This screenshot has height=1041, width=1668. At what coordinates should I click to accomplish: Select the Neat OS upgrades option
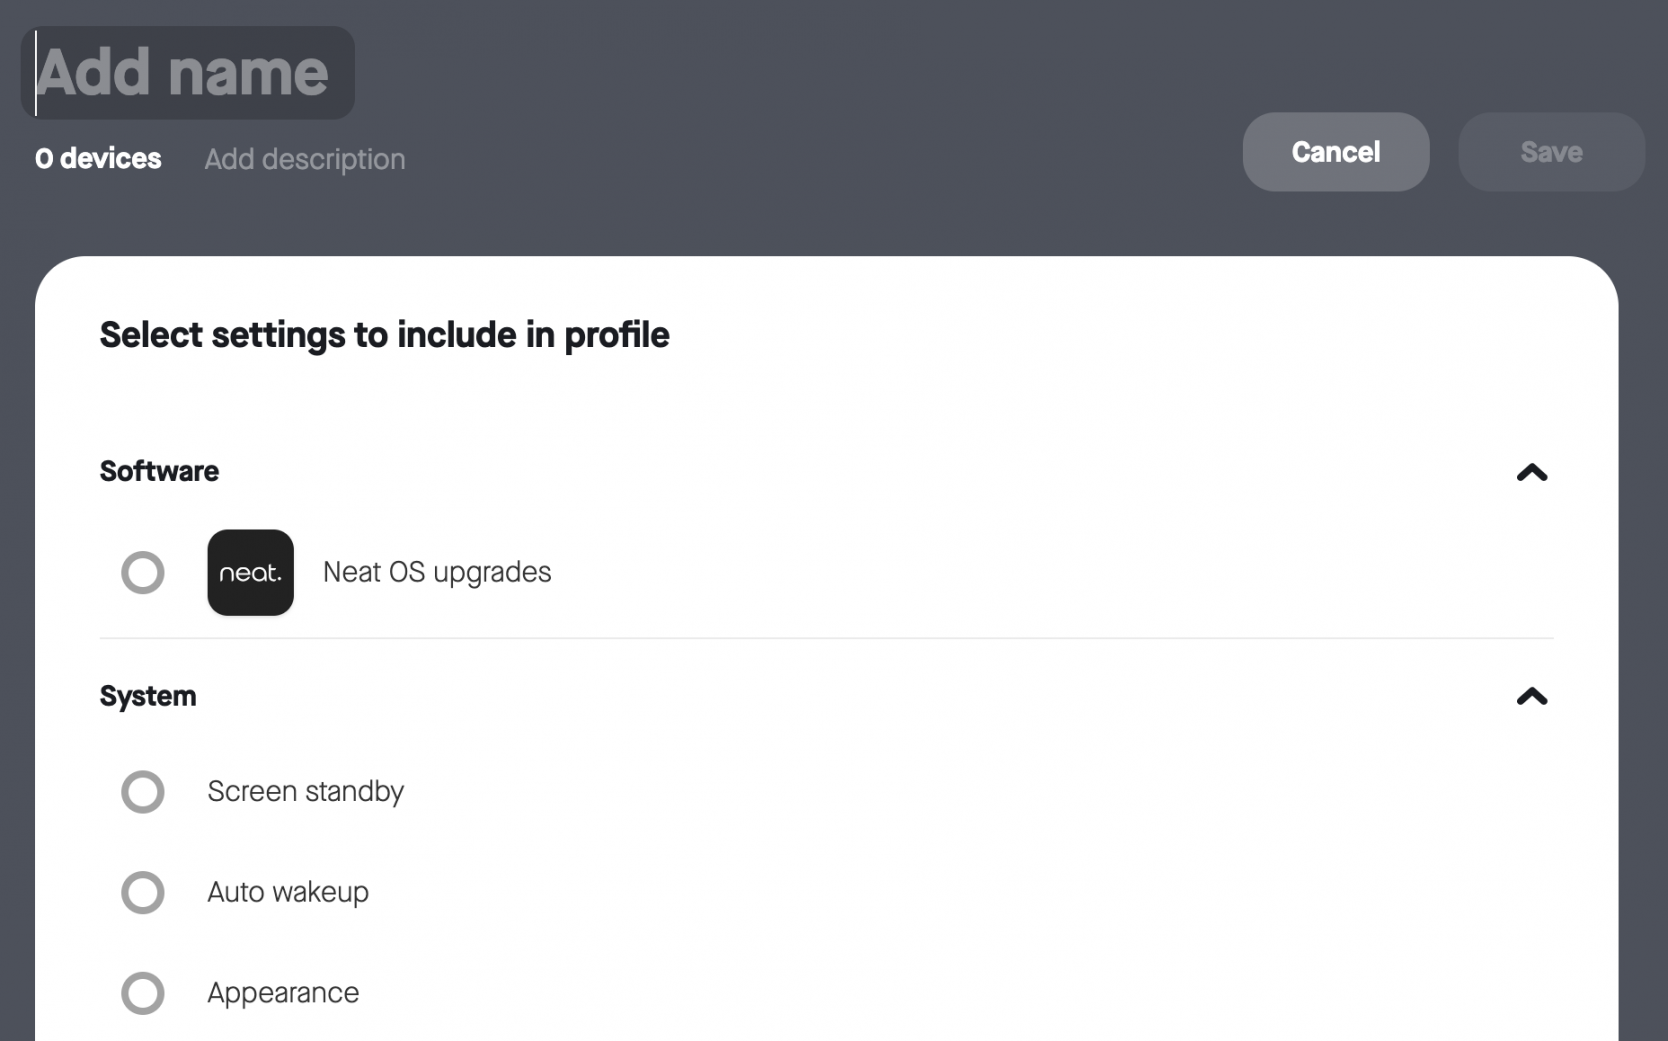click(x=143, y=572)
